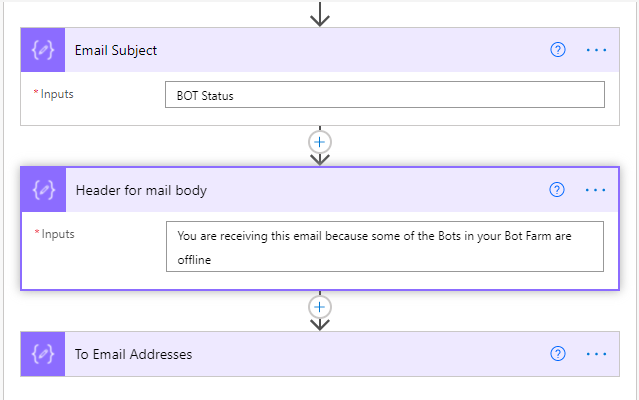Image resolution: width=639 pixels, height=400 pixels.
Task: Open help for the Email Subject action
Action: [x=558, y=50]
